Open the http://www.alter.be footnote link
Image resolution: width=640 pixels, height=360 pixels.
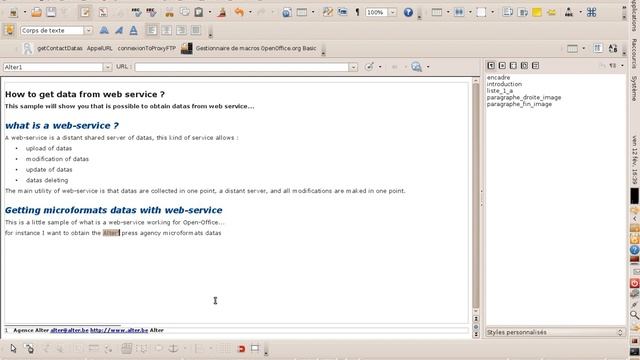[x=119, y=330]
